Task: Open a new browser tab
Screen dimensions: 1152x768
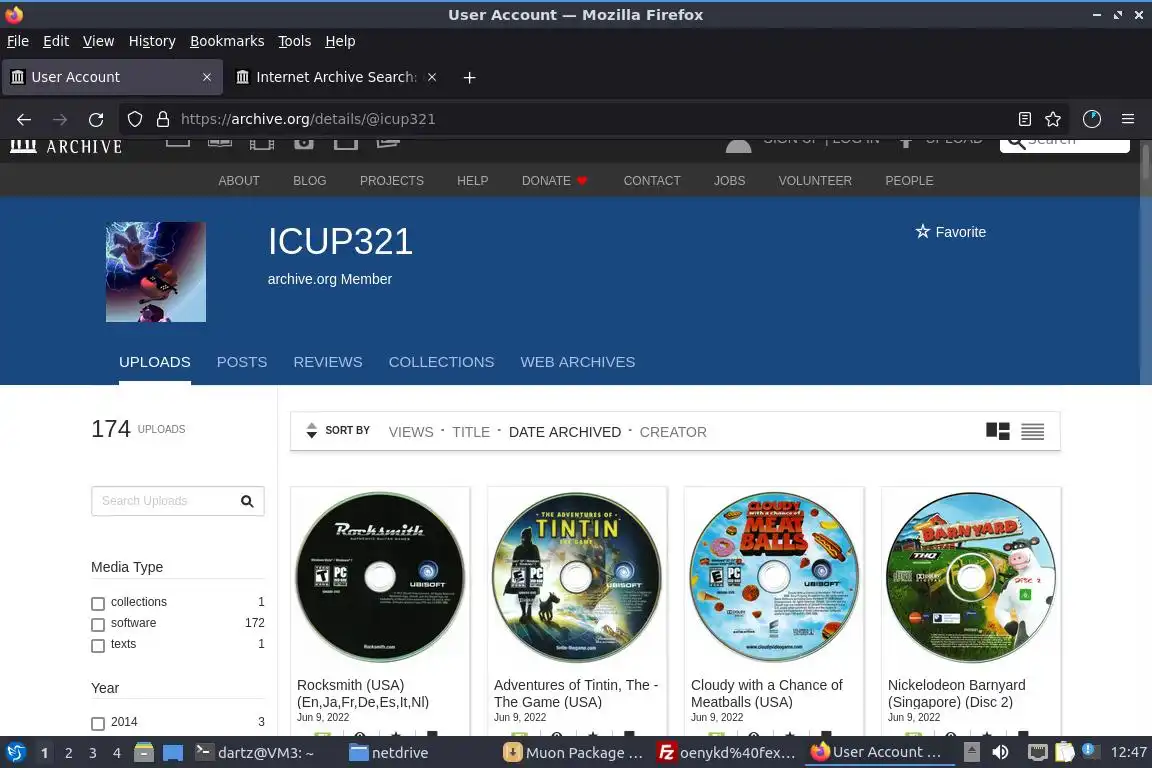Action: [469, 77]
